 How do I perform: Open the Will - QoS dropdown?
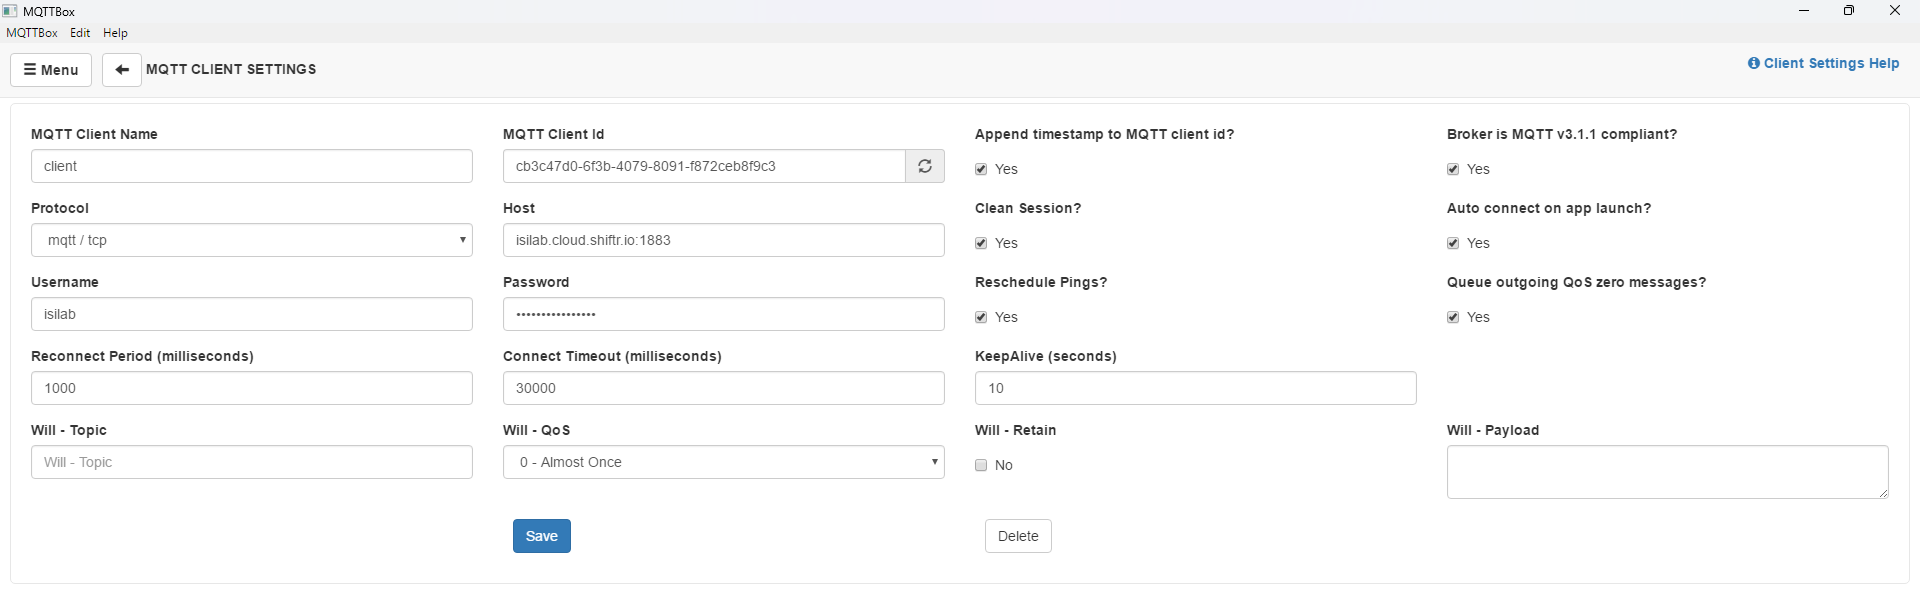(x=724, y=462)
